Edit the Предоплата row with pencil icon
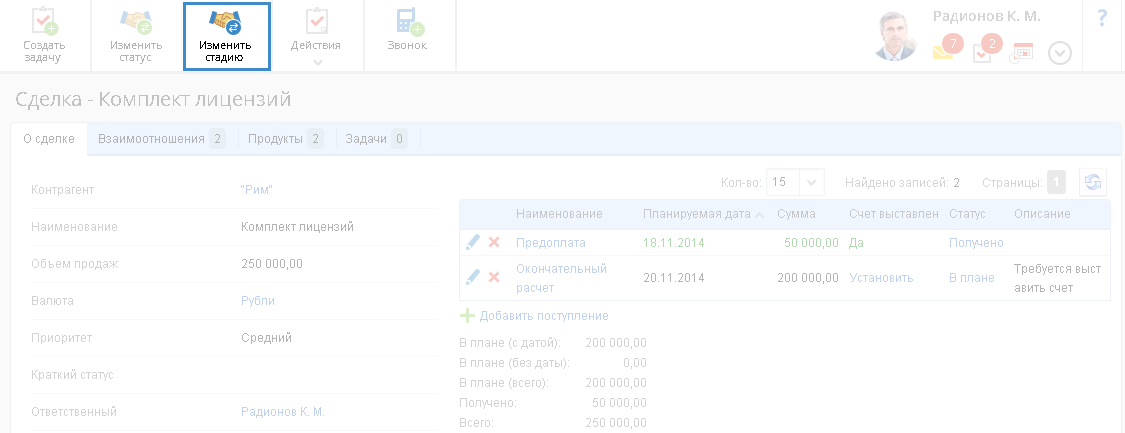Screen dimensions: 1125x433 coord(473,243)
